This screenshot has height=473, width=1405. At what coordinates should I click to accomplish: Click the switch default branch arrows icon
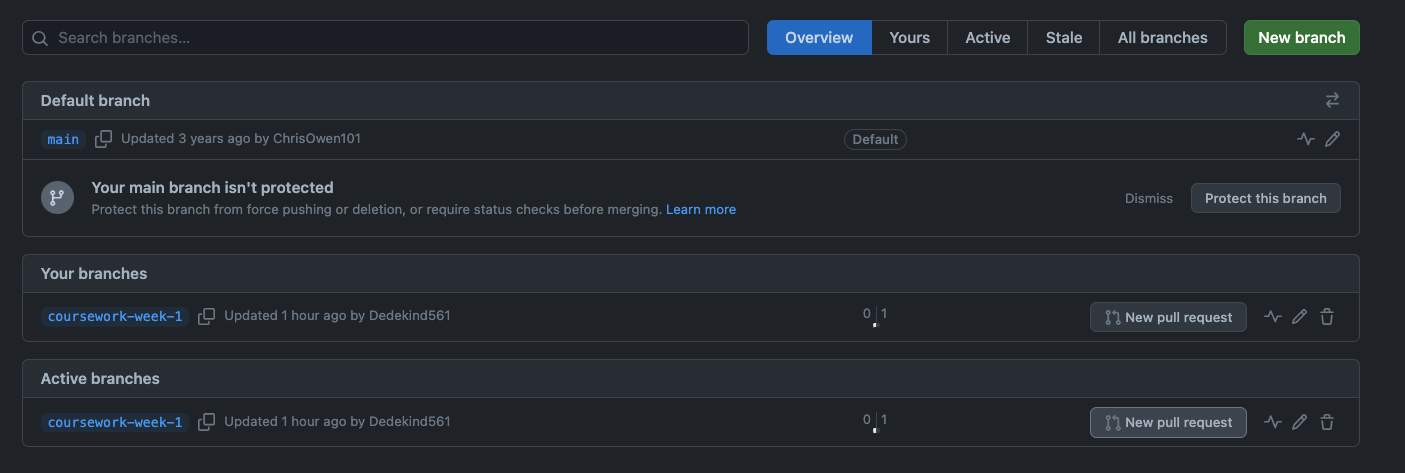1332,100
